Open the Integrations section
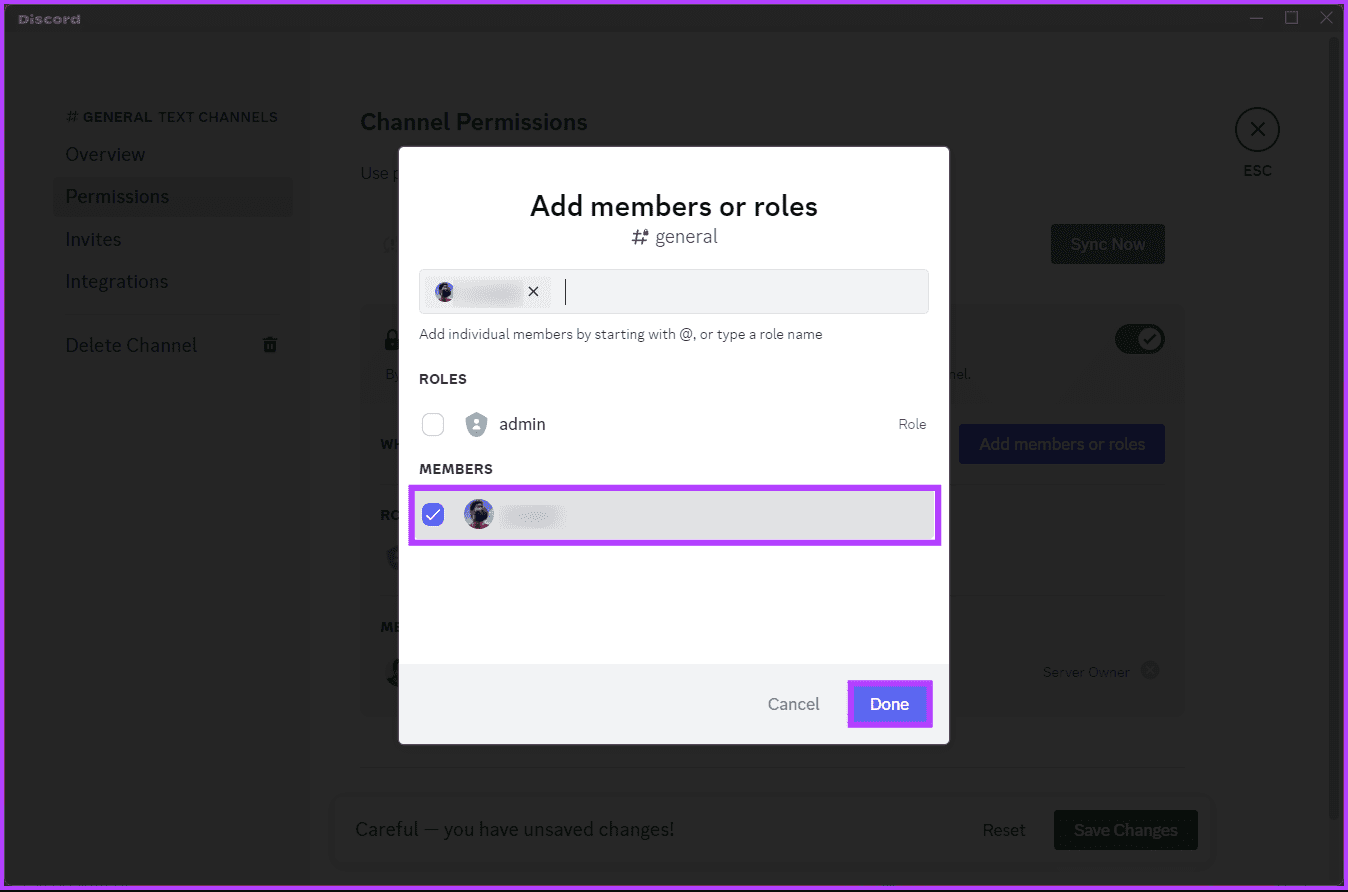The width and height of the screenshot is (1348, 892). 117,281
